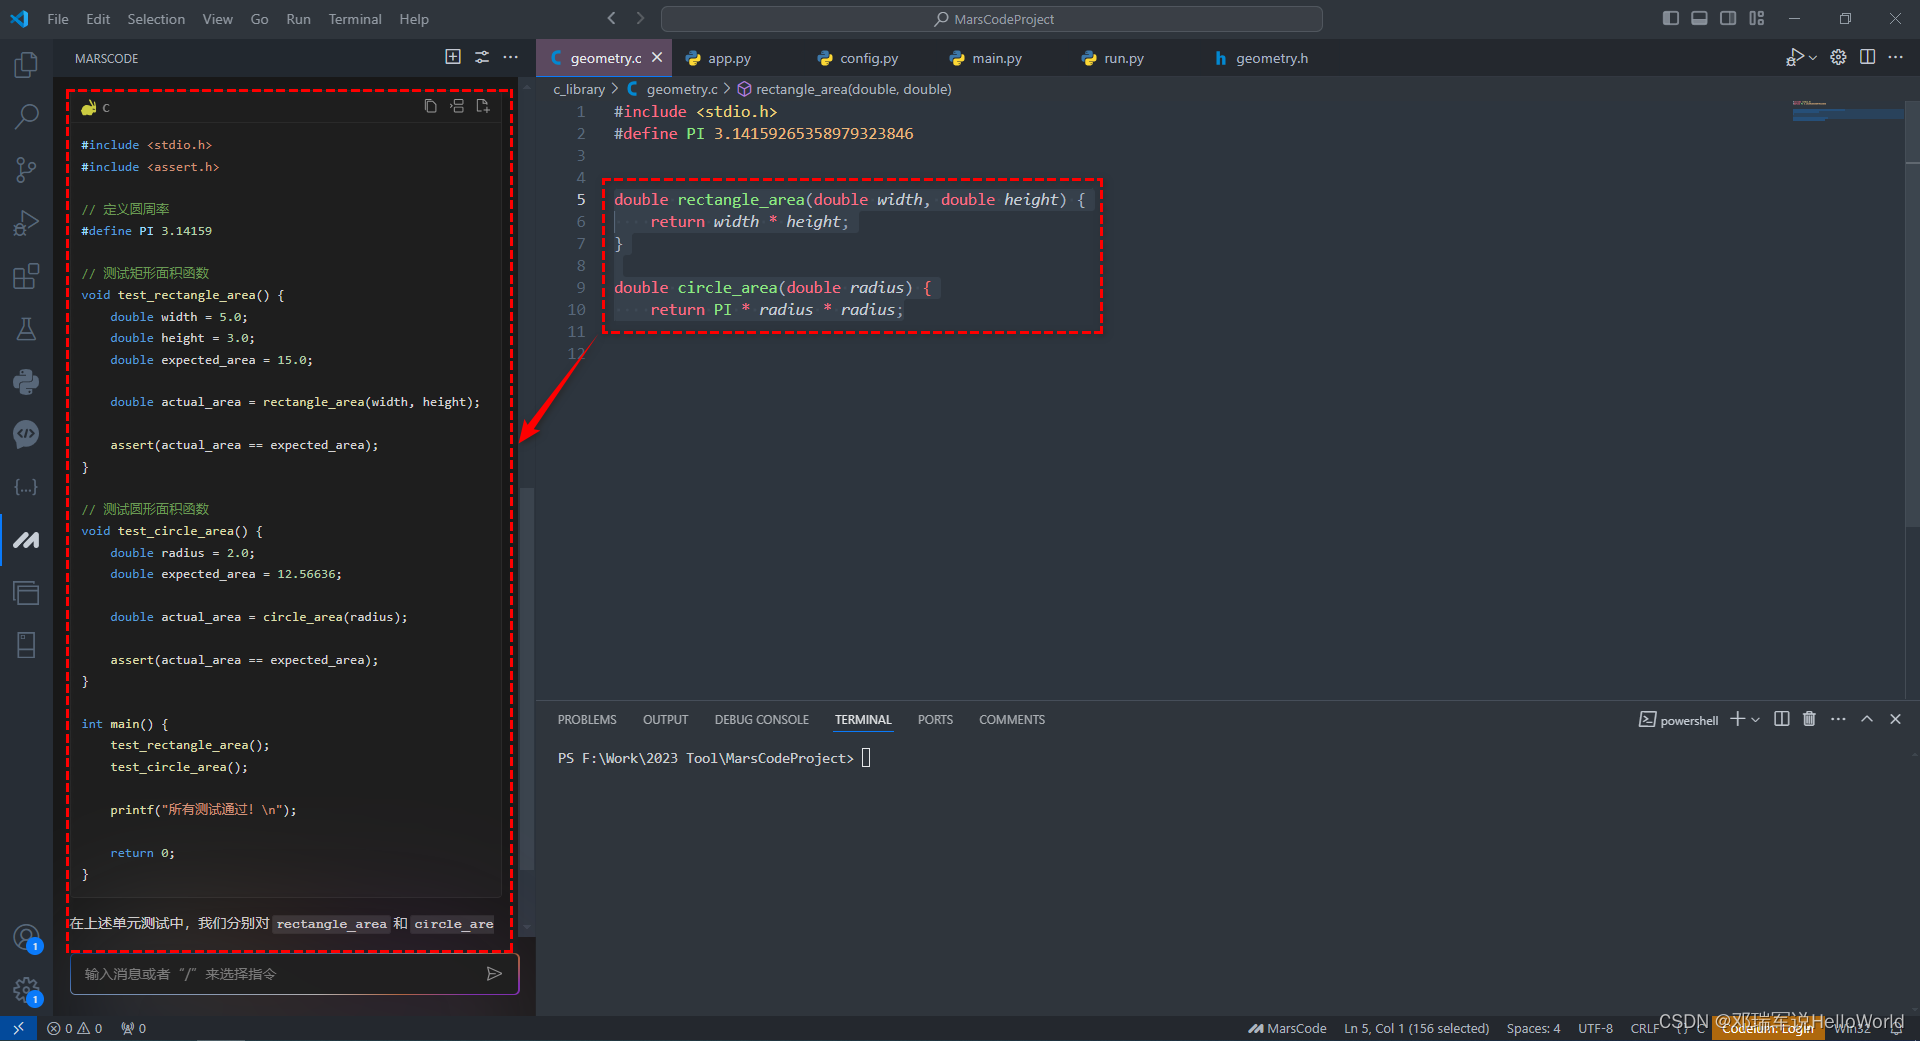1920x1041 pixels.
Task: Open Run and Debug view
Action: [x=26, y=223]
